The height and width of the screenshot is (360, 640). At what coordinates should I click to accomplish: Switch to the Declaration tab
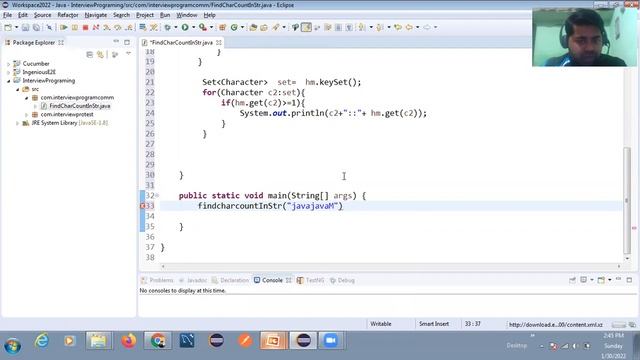[230, 280]
